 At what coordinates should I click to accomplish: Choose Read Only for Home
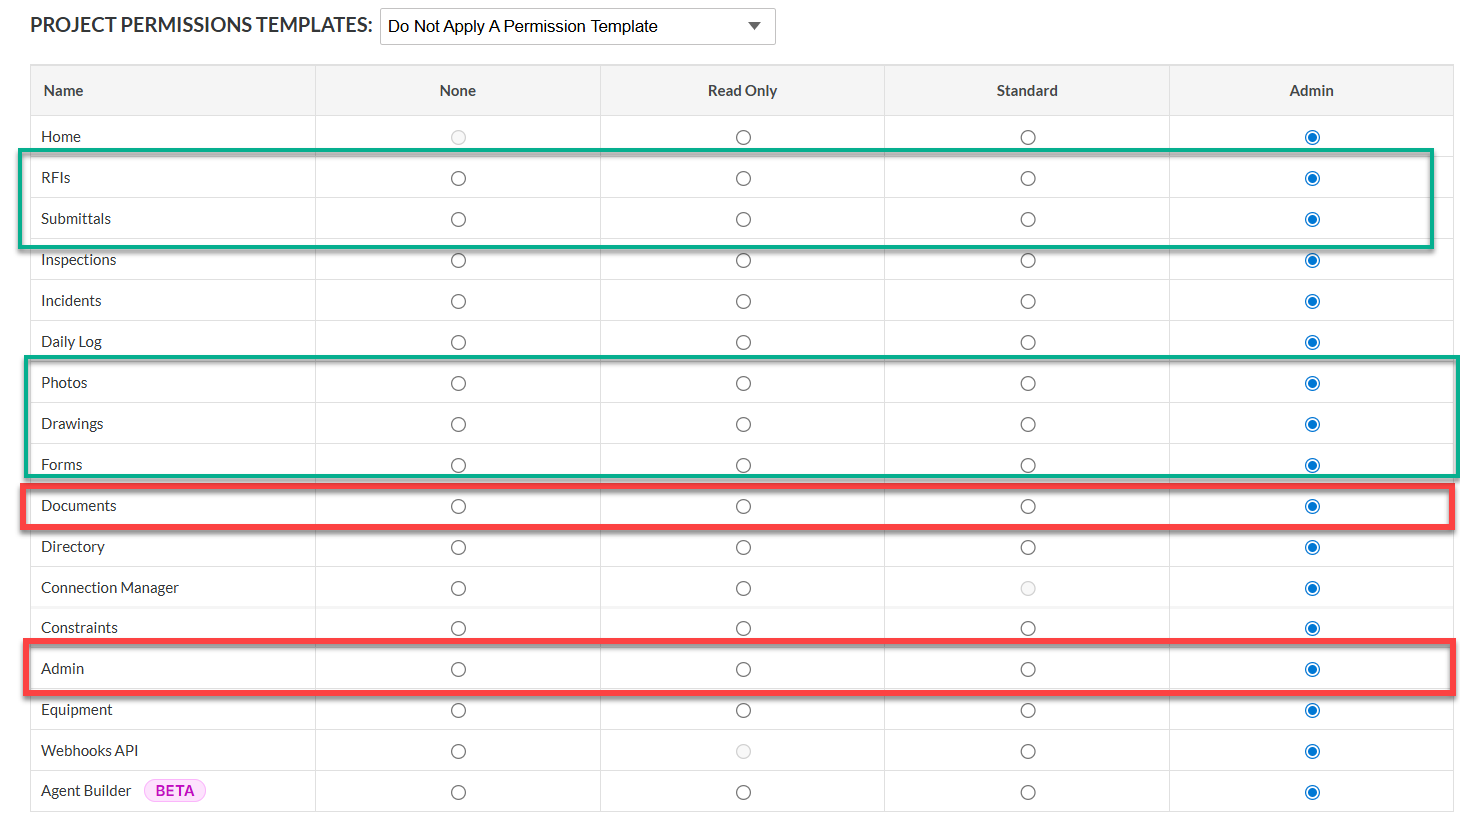(x=743, y=138)
